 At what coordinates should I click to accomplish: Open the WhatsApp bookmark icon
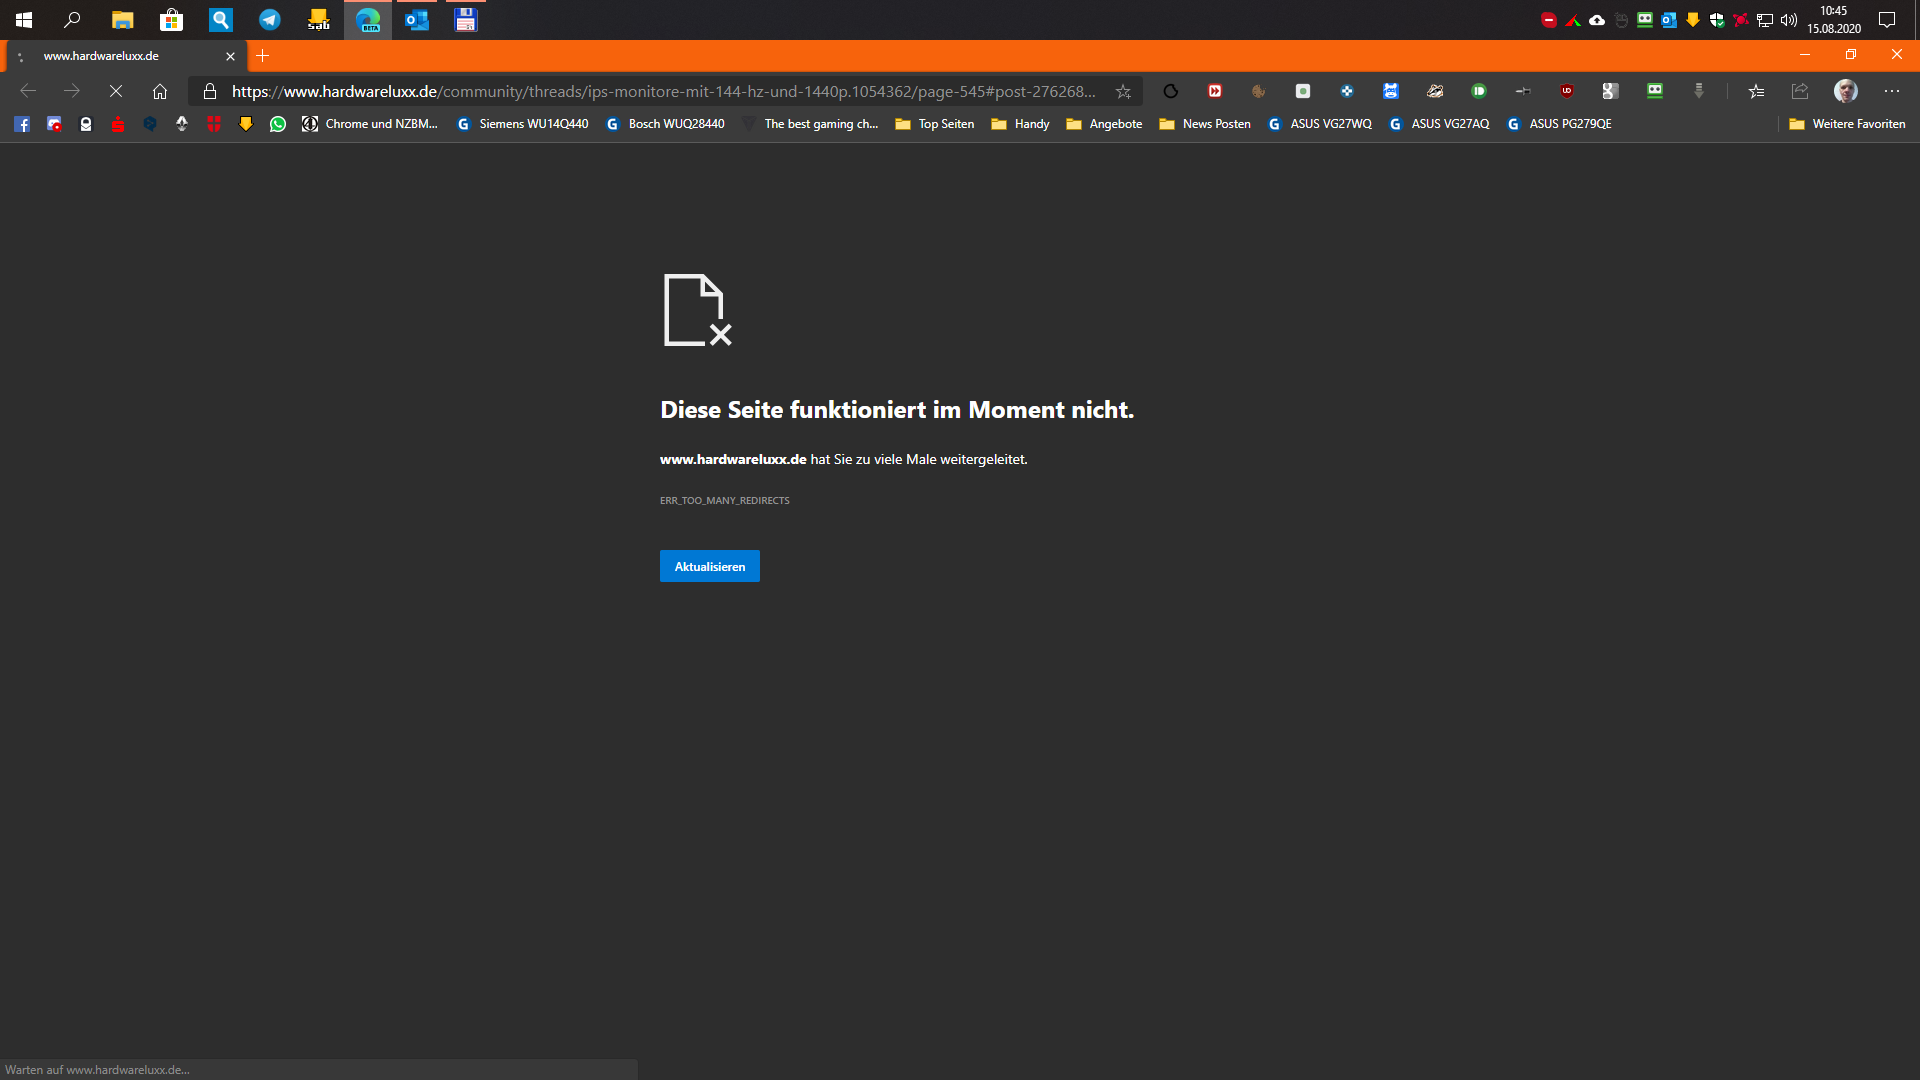click(278, 124)
